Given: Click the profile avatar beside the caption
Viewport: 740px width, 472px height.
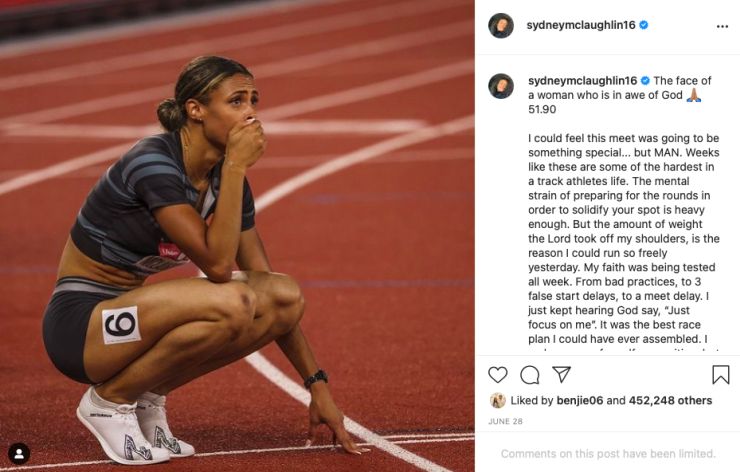Looking at the screenshot, I should coord(501,86).
